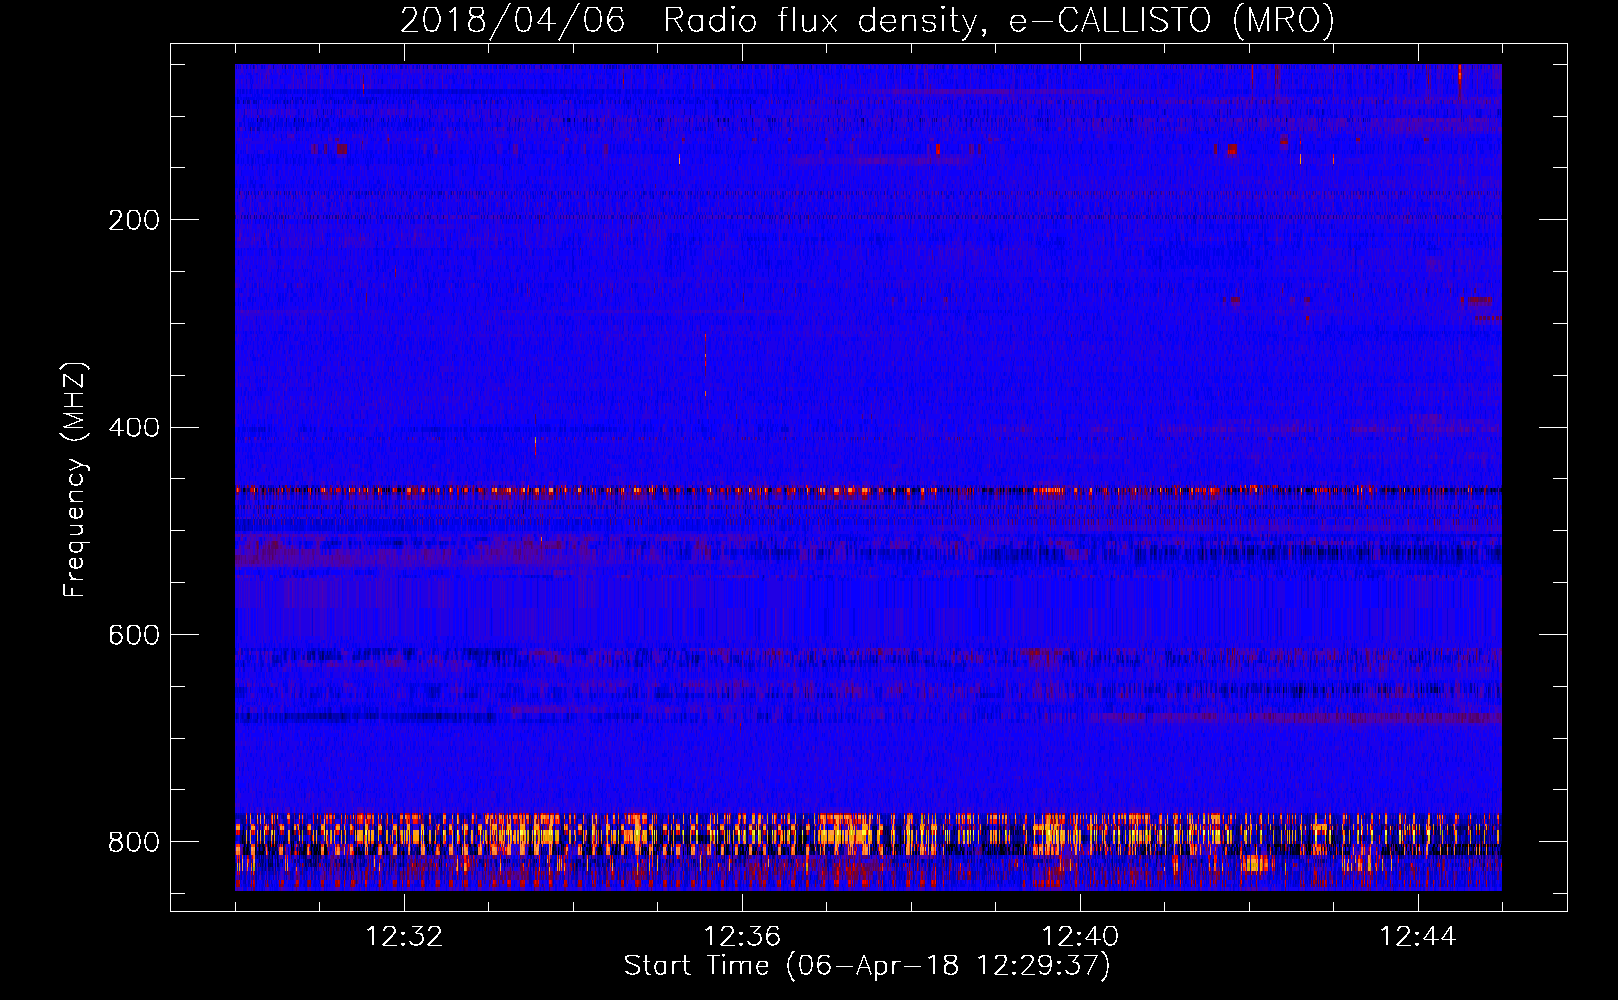The height and width of the screenshot is (1000, 1618).
Task: Click the 12:44 time tick label
Action: pyautogui.click(x=1418, y=937)
